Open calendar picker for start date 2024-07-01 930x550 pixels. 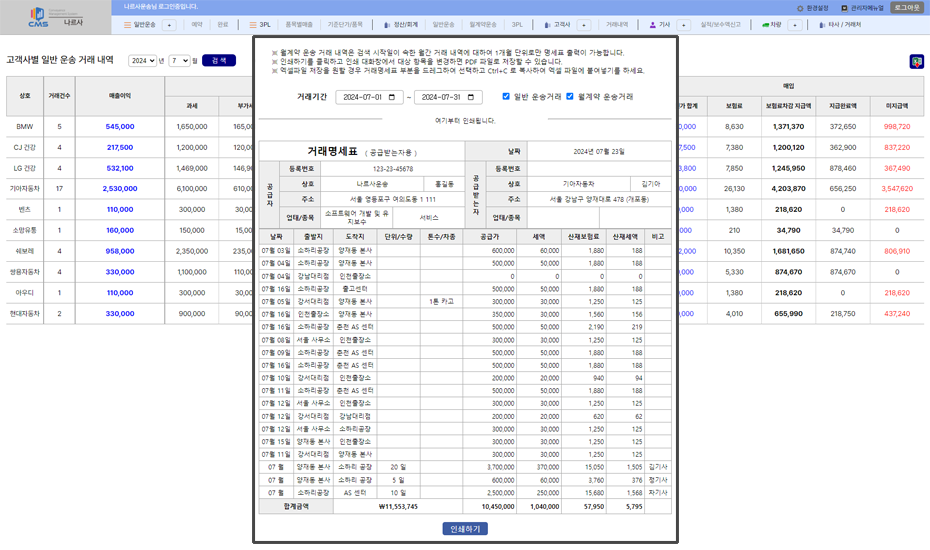click(x=392, y=97)
